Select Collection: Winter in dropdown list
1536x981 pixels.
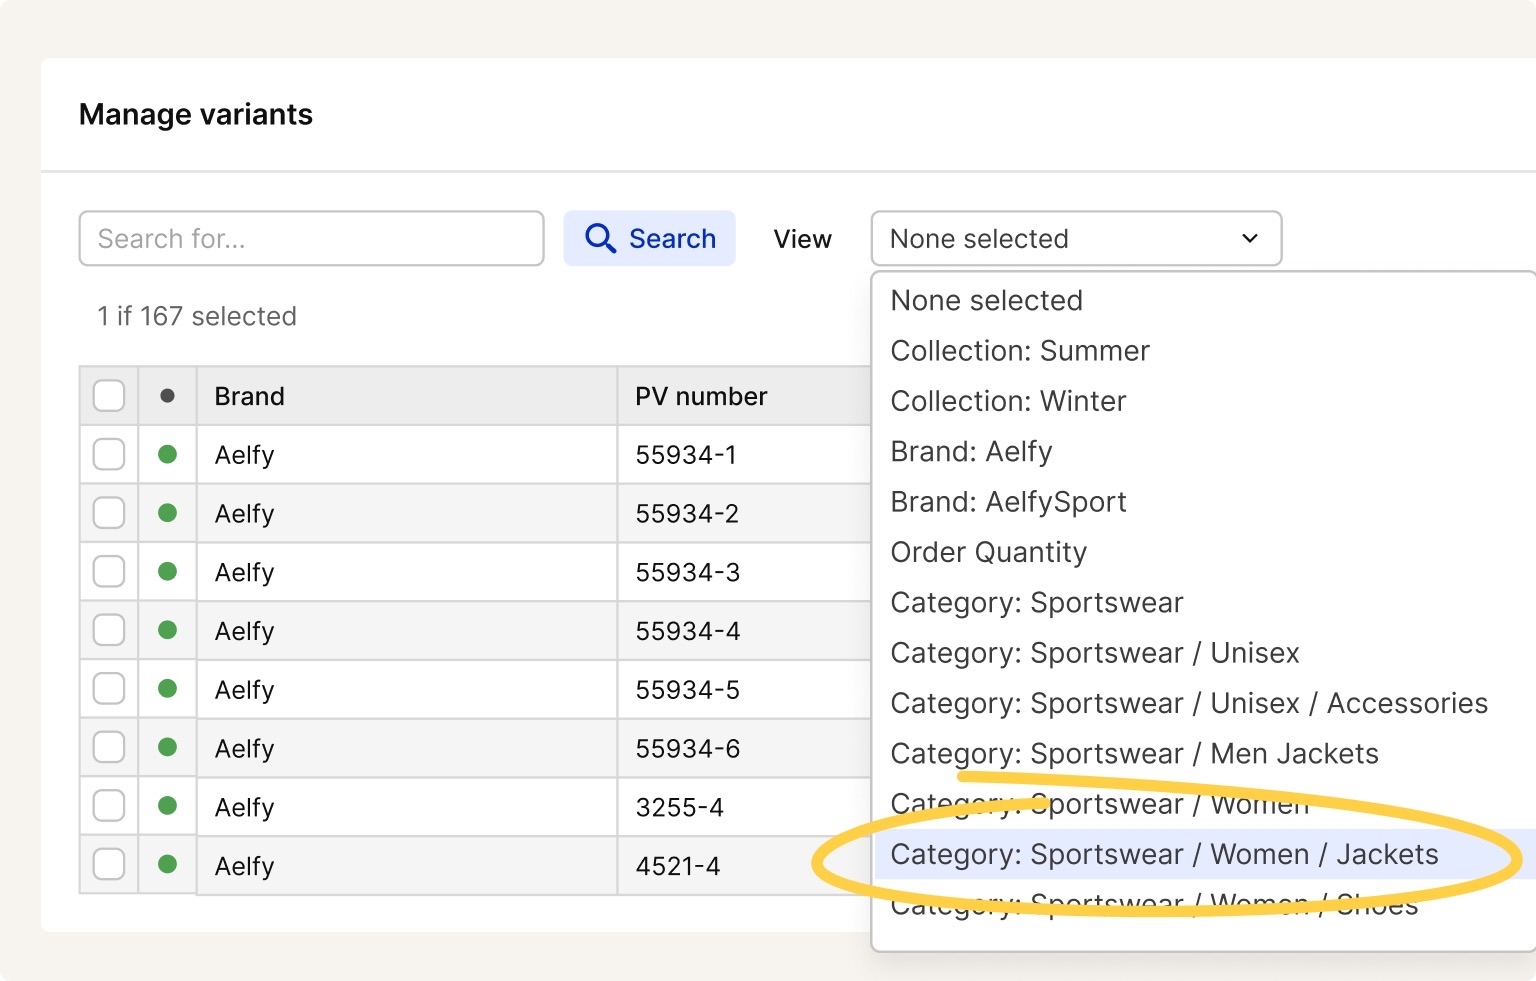click(x=1008, y=401)
